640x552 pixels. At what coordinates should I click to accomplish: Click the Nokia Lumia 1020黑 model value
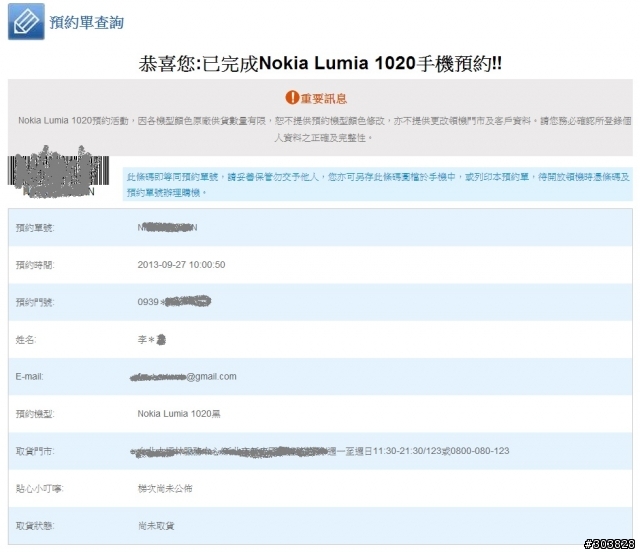(x=179, y=414)
